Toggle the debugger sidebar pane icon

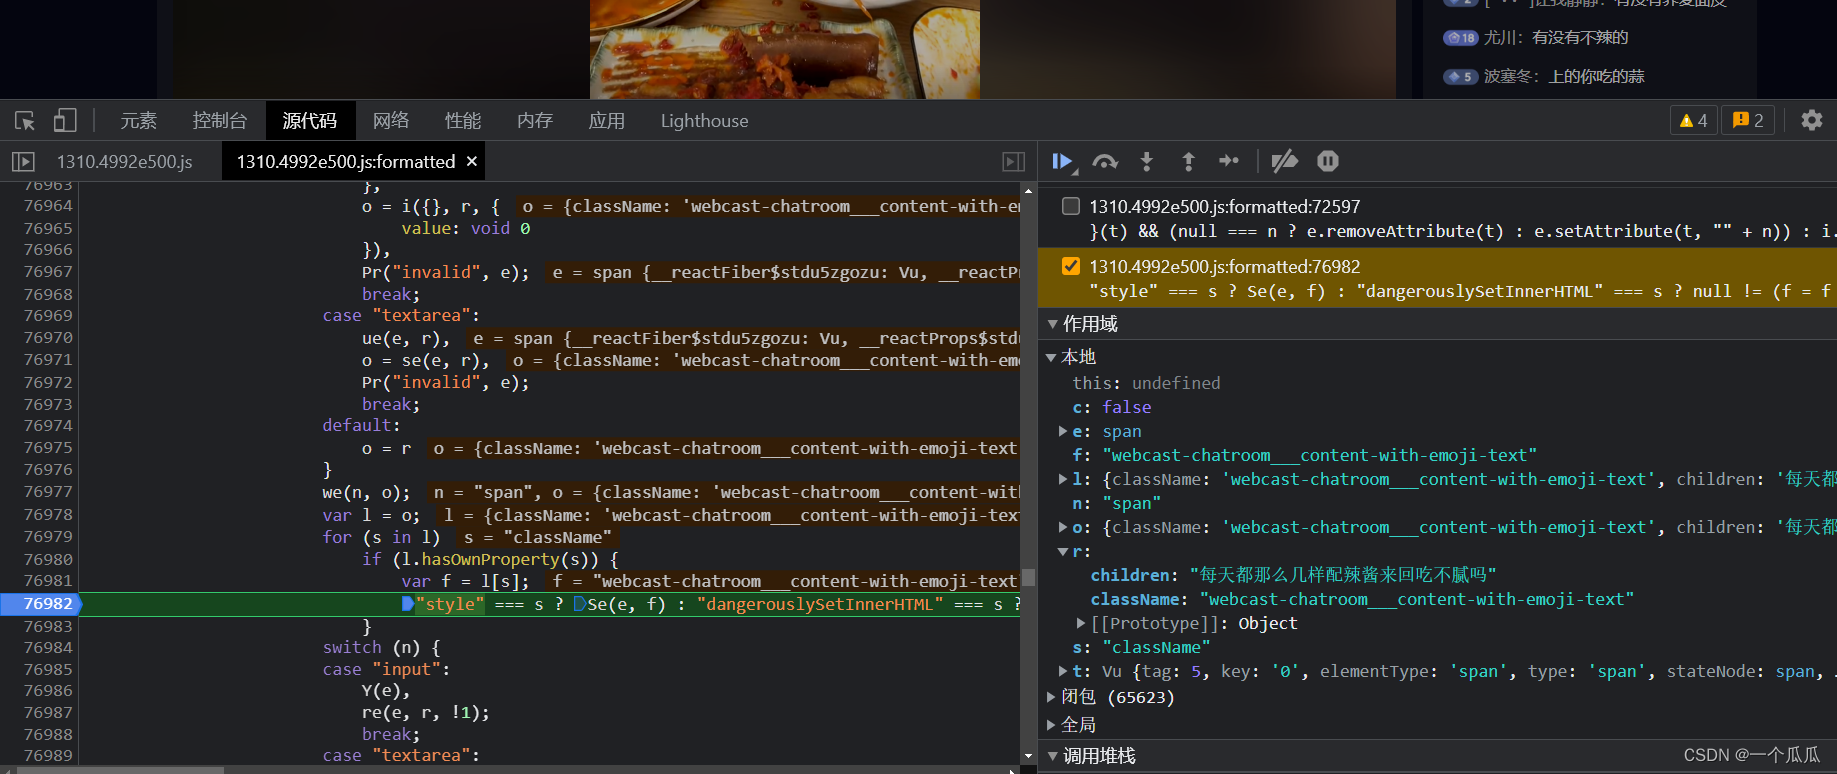pos(1013,161)
